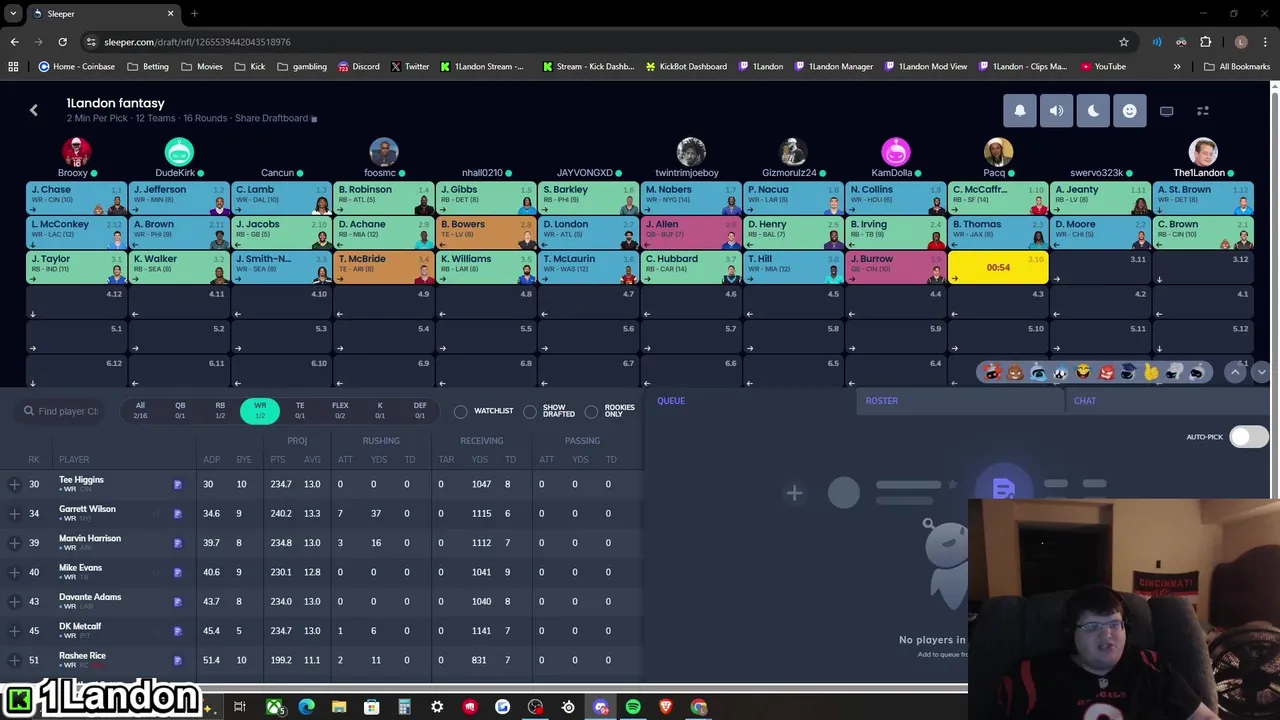
Task: Send the poop emoji reaction
Action: point(1015,373)
